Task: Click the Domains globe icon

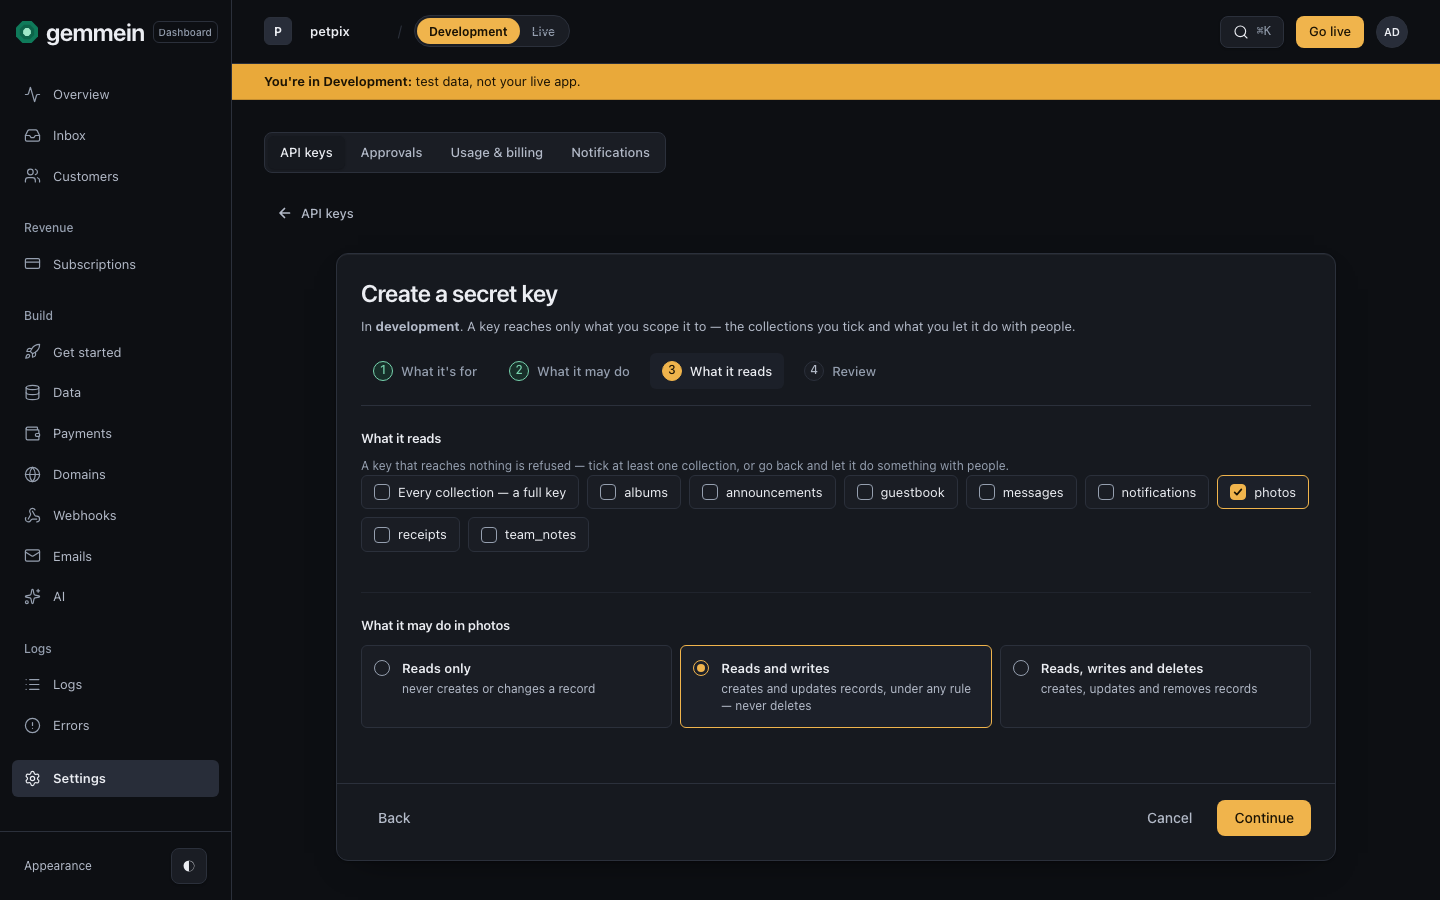Action: (x=33, y=474)
